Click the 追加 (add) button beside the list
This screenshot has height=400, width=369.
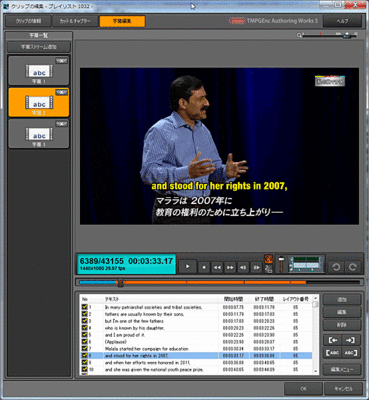[x=342, y=299]
